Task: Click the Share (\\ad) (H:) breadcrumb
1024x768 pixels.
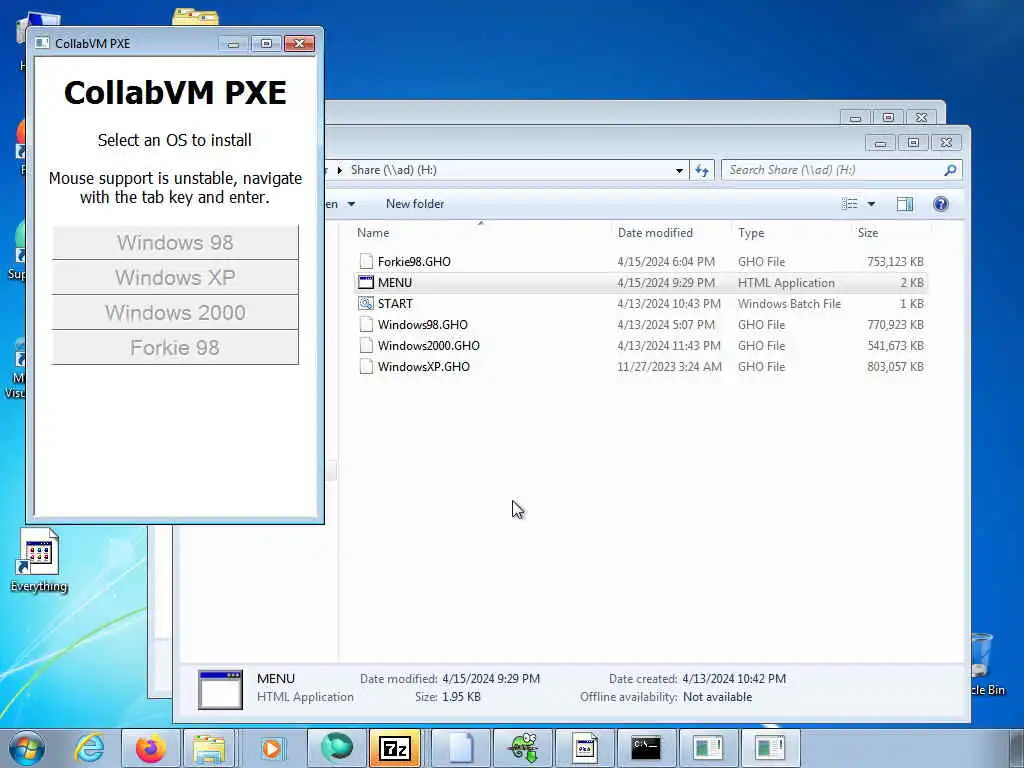Action: click(x=393, y=170)
